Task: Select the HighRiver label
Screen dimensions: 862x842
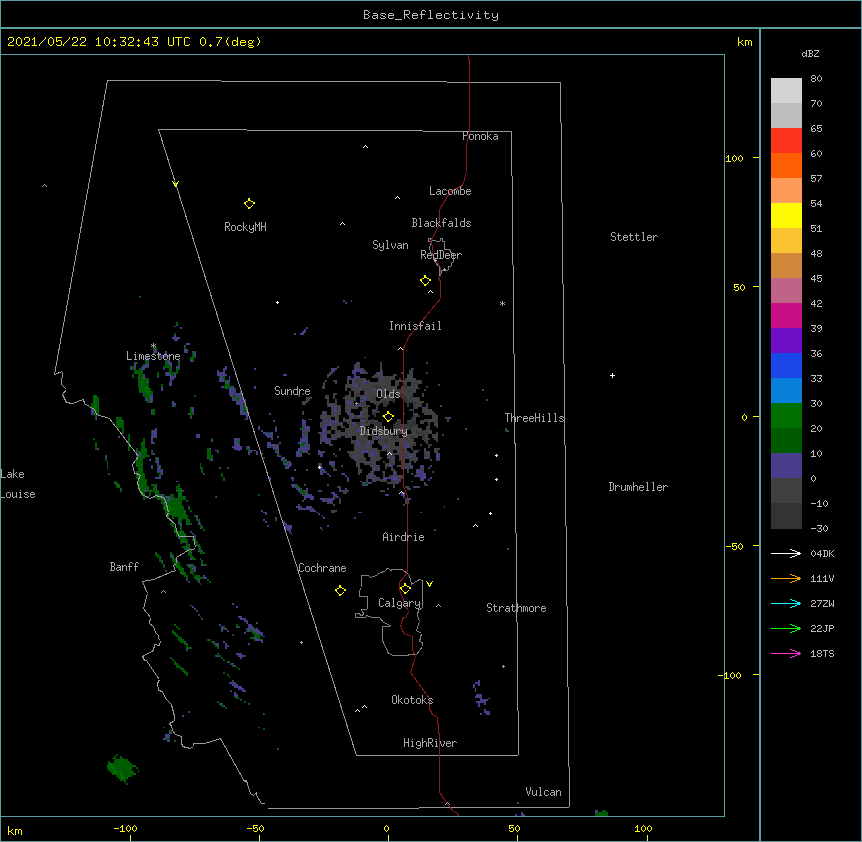Action: point(430,743)
